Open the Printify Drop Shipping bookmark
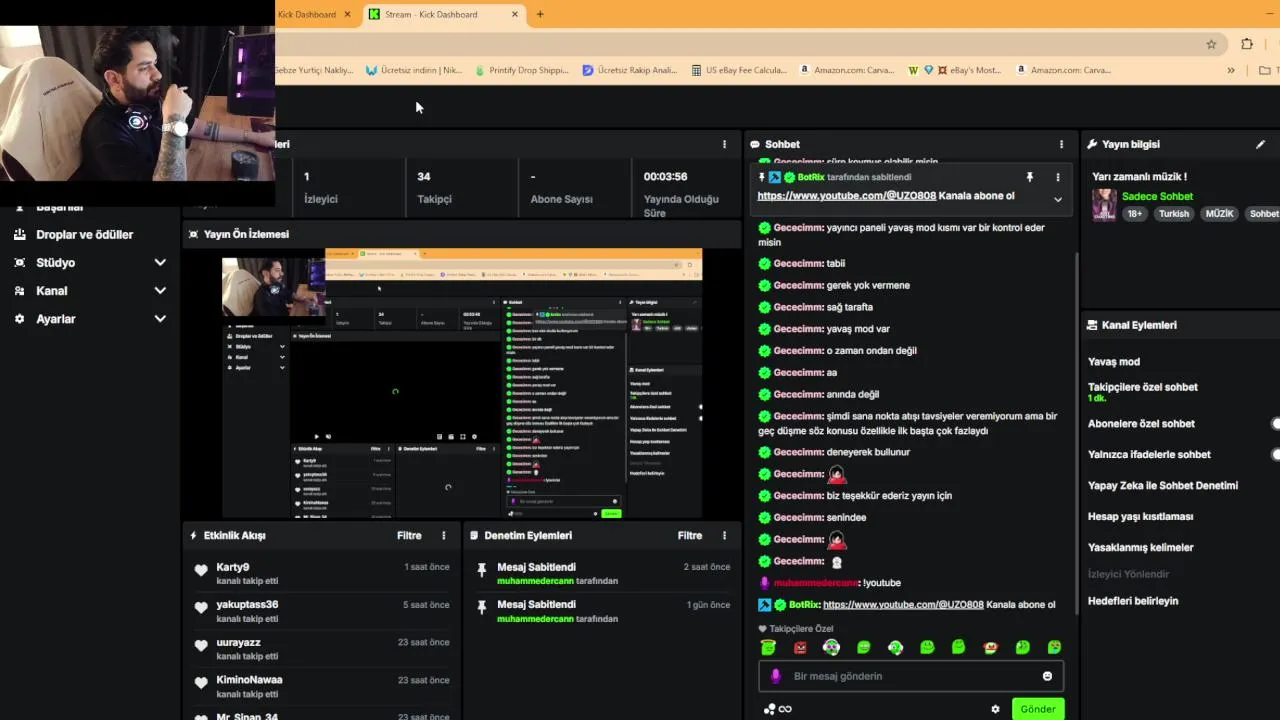 (522, 70)
